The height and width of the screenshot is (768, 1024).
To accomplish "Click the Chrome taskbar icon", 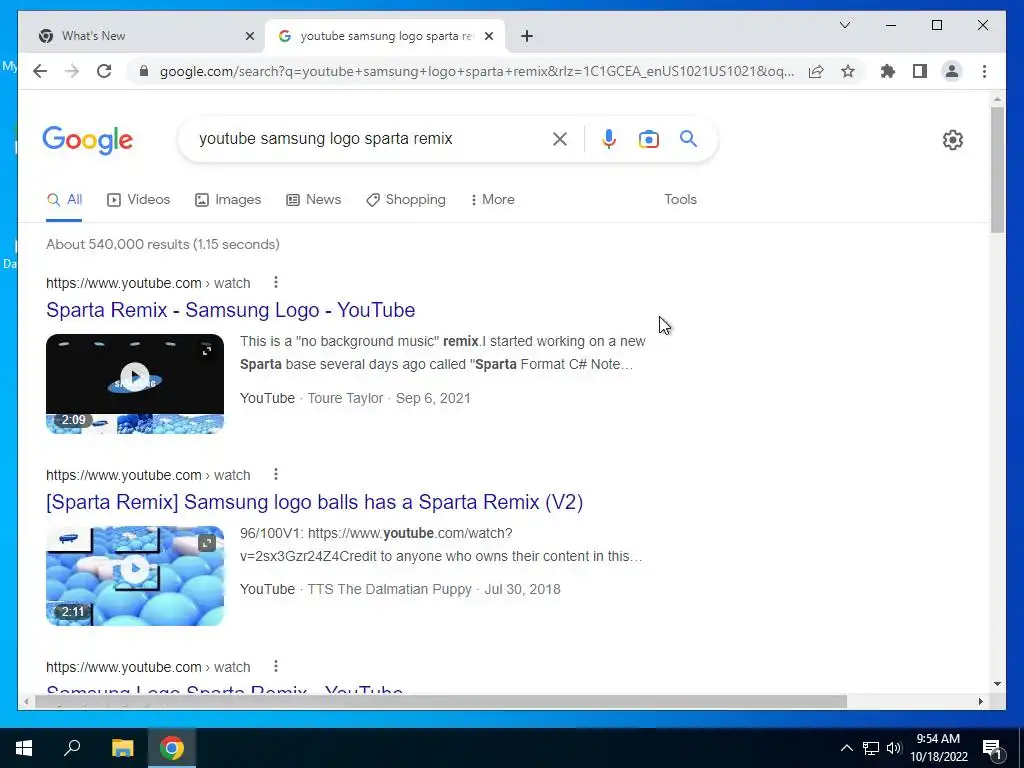I will (x=172, y=748).
